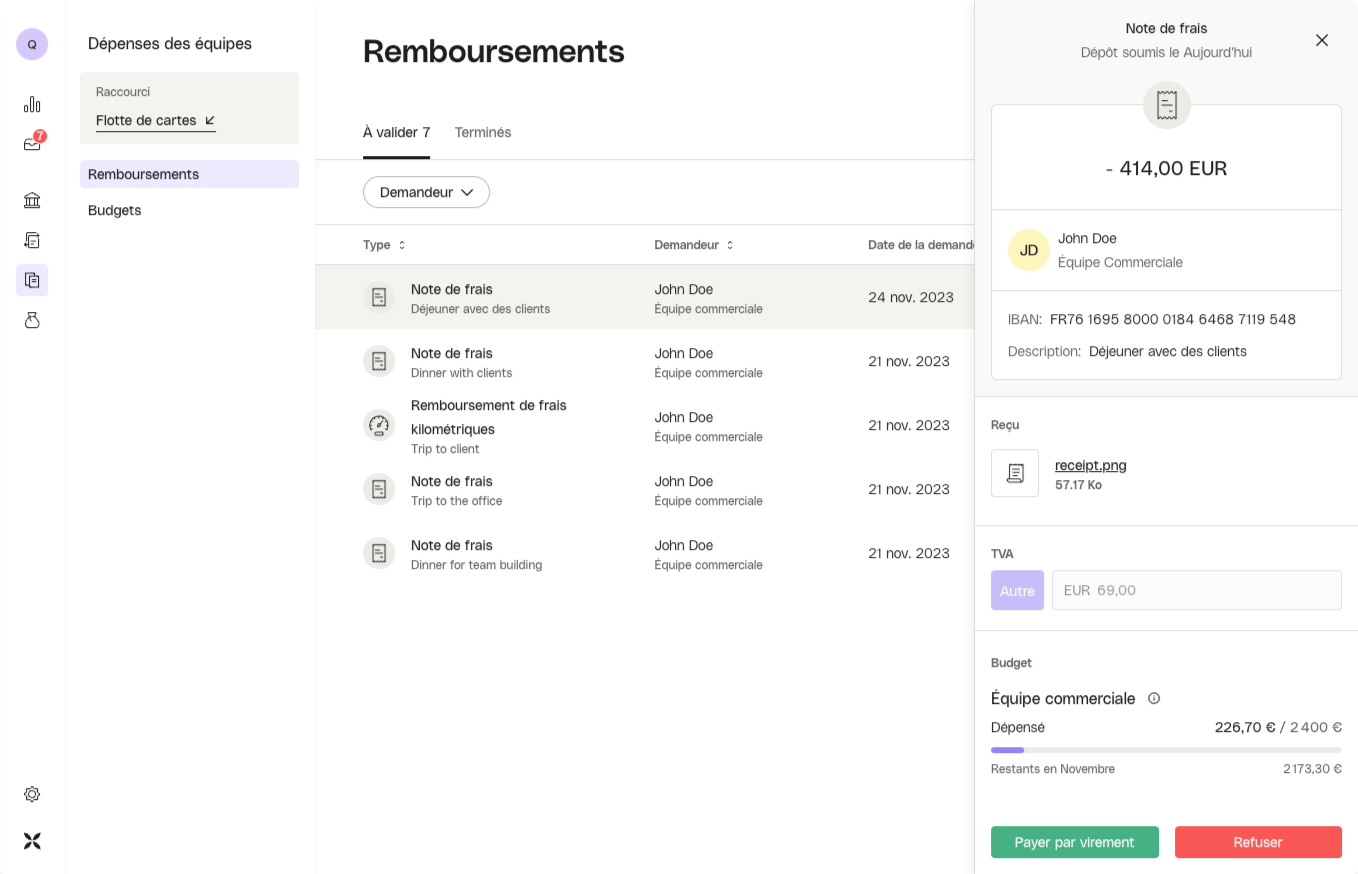The width and height of the screenshot is (1358, 874).
Task: Open the receipt.png file thumbnail icon
Action: (x=1015, y=473)
